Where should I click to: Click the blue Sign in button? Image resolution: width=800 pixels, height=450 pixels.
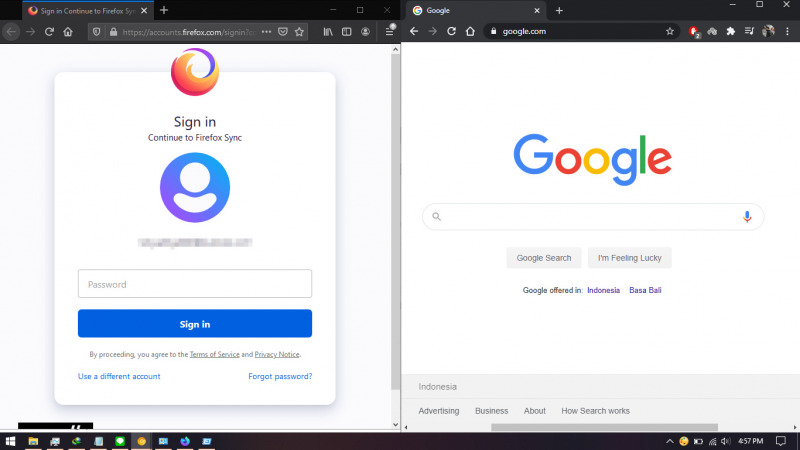click(195, 323)
